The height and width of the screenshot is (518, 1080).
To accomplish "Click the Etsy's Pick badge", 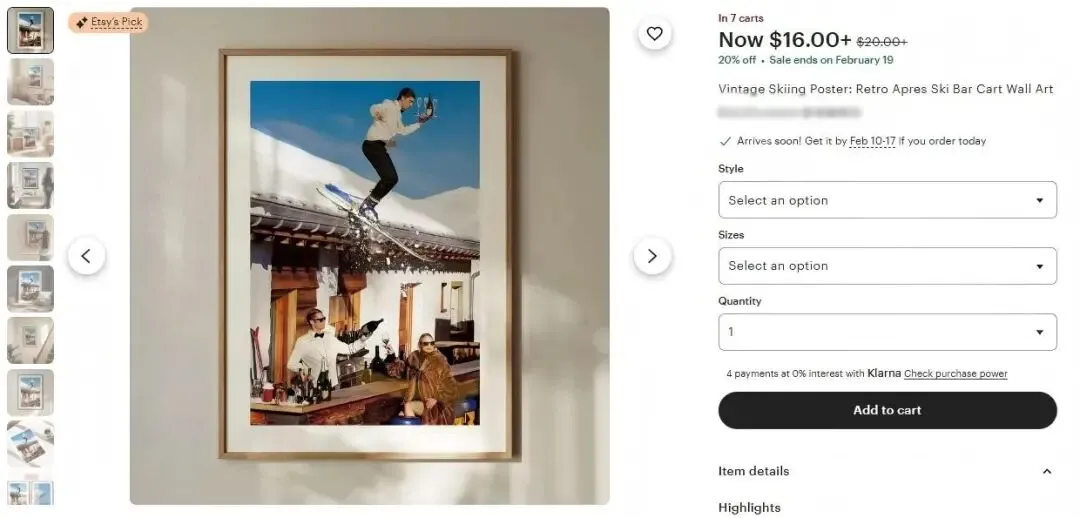I will click(108, 22).
